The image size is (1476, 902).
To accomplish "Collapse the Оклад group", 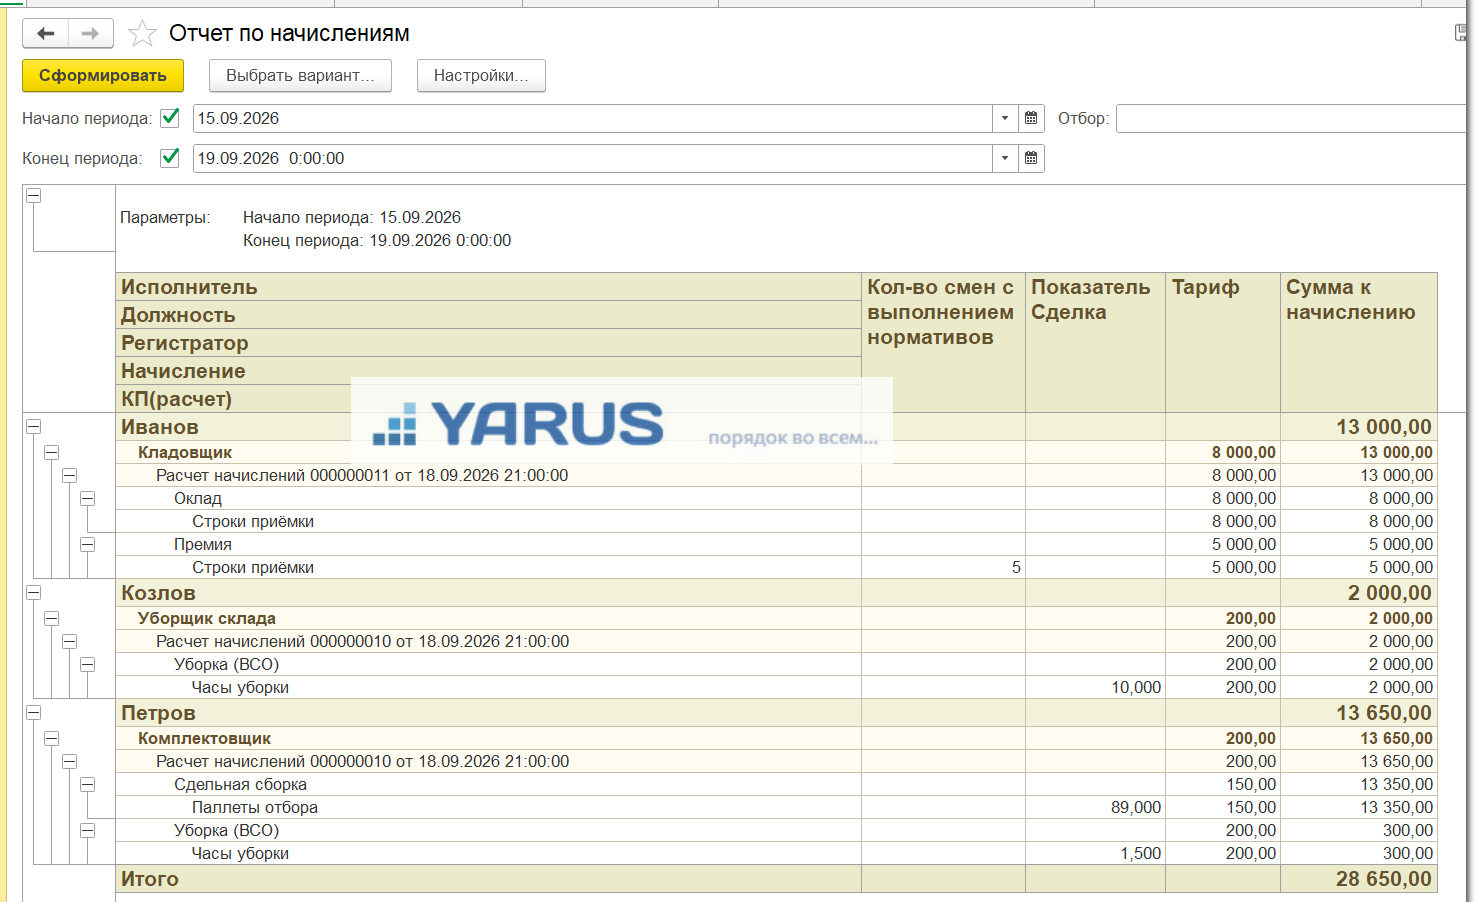I will (88, 498).
